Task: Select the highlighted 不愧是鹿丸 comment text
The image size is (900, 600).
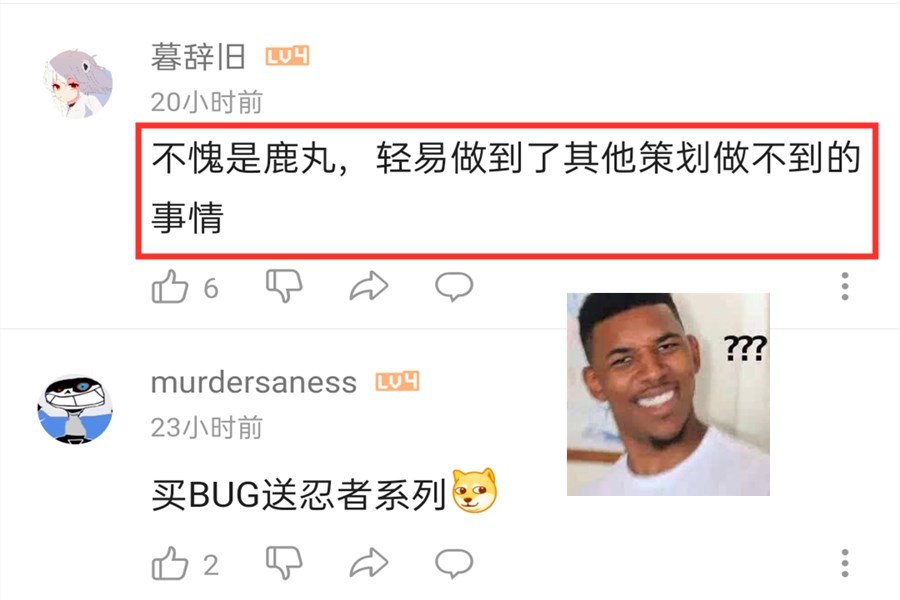Action: point(507,190)
